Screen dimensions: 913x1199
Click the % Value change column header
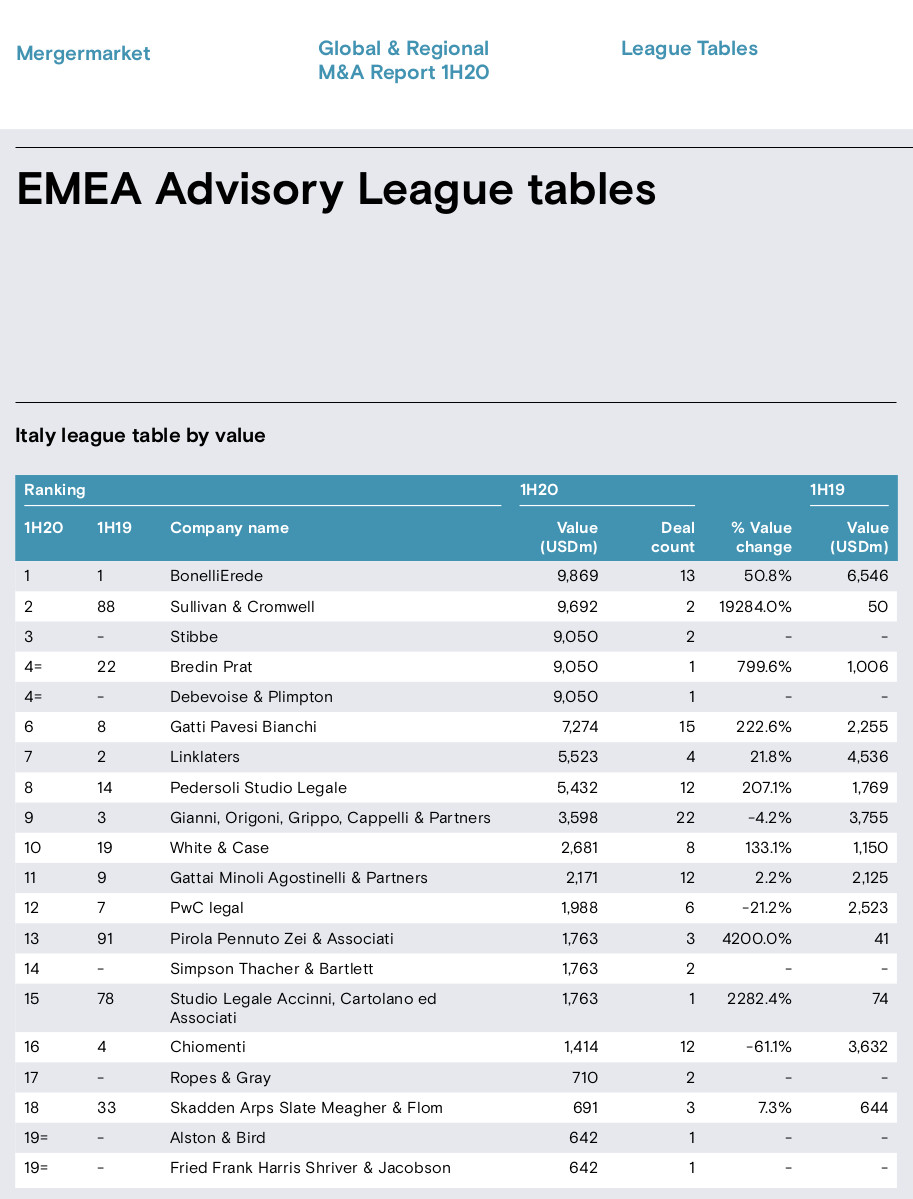tap(762, 537)
